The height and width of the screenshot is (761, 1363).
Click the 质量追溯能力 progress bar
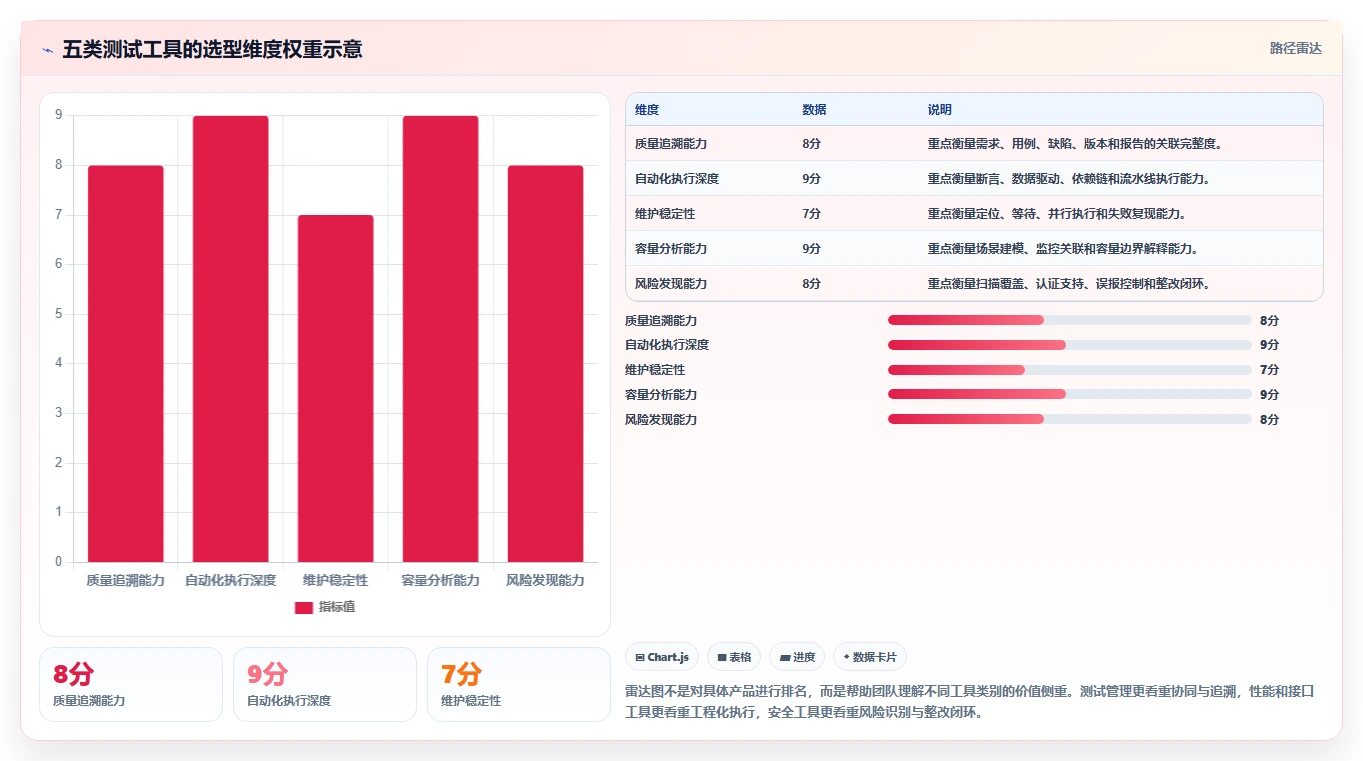(x=1070, y=320)
